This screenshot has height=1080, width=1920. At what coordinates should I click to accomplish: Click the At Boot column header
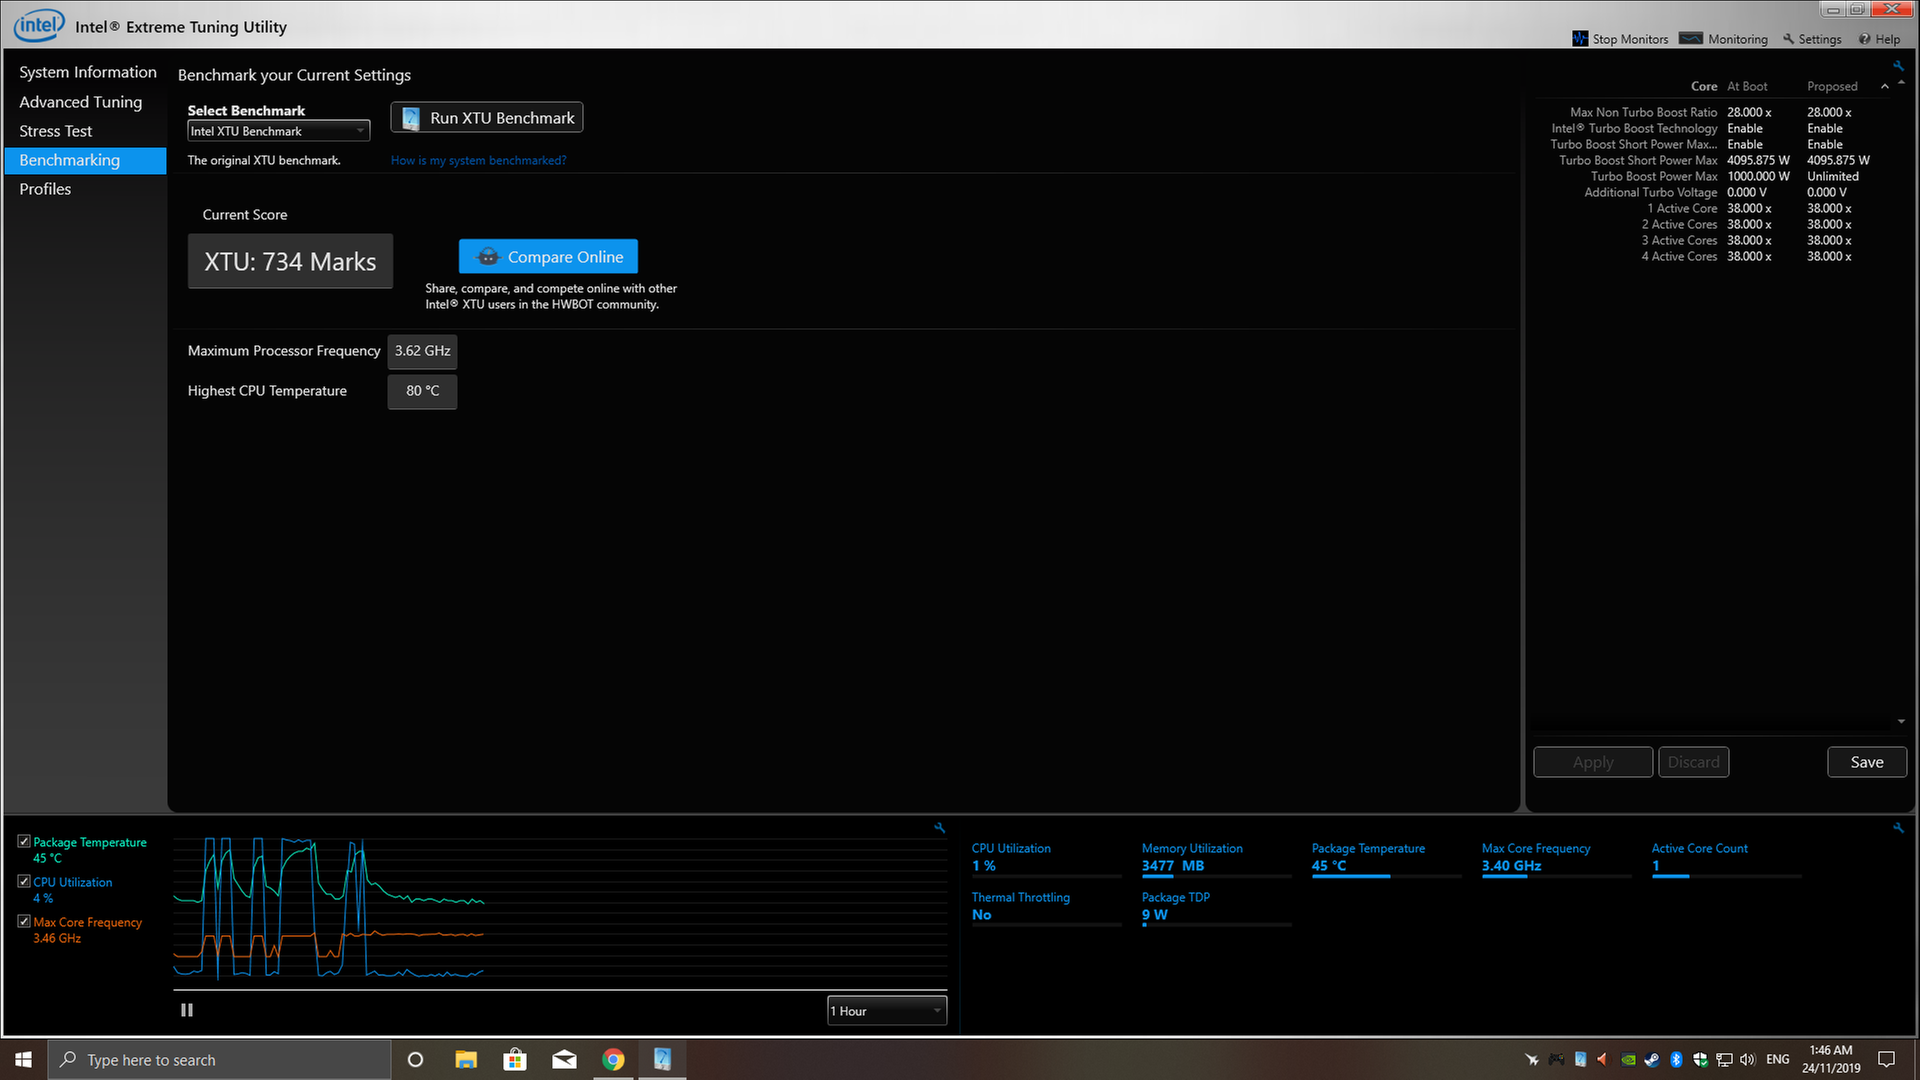(1747, 87)
